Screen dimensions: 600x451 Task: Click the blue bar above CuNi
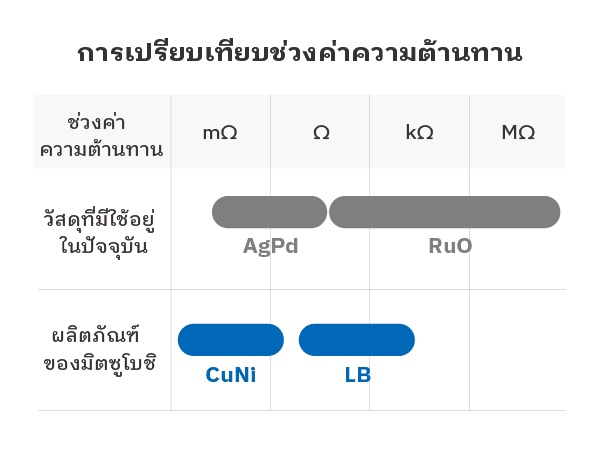pos(231,340)
